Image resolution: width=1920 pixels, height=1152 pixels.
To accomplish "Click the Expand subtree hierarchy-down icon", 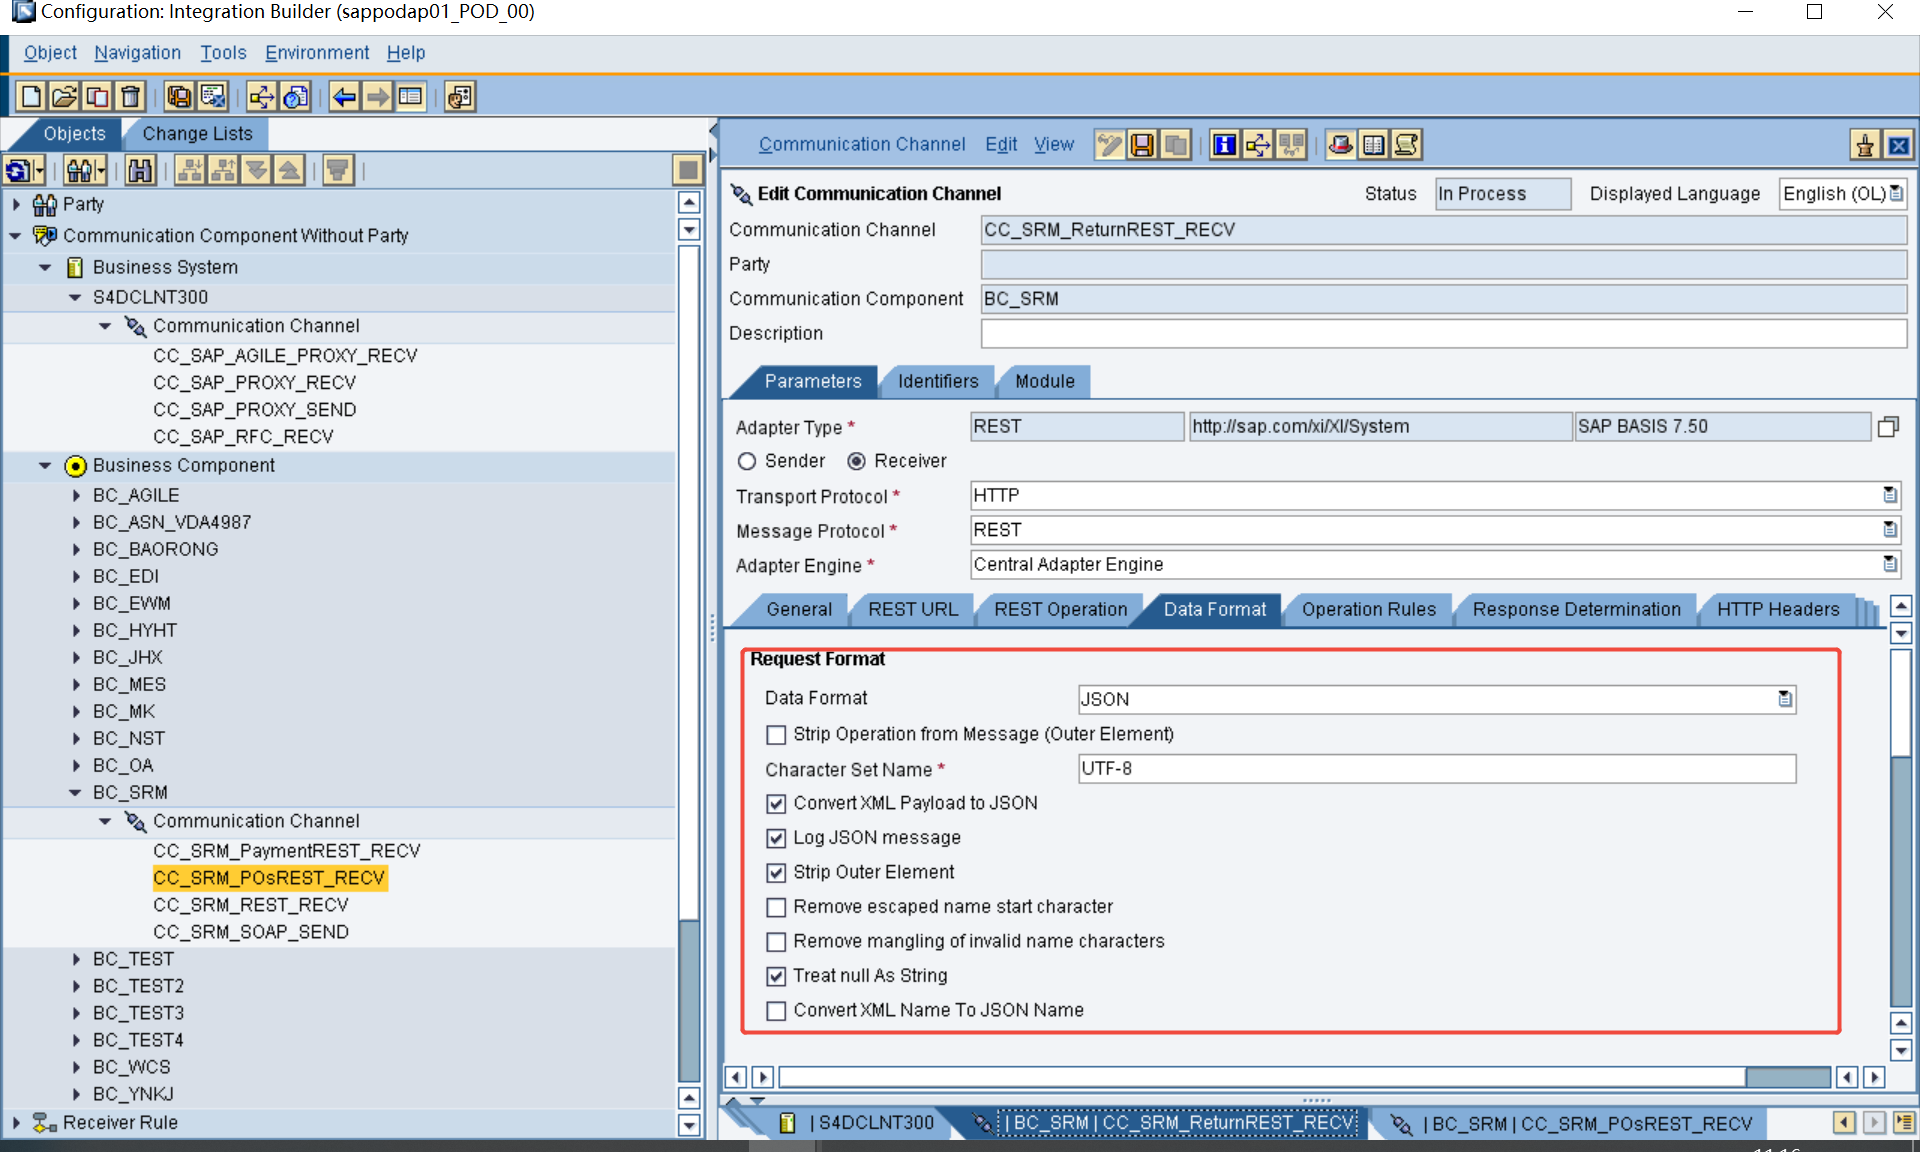I will [x=189, y=171].
